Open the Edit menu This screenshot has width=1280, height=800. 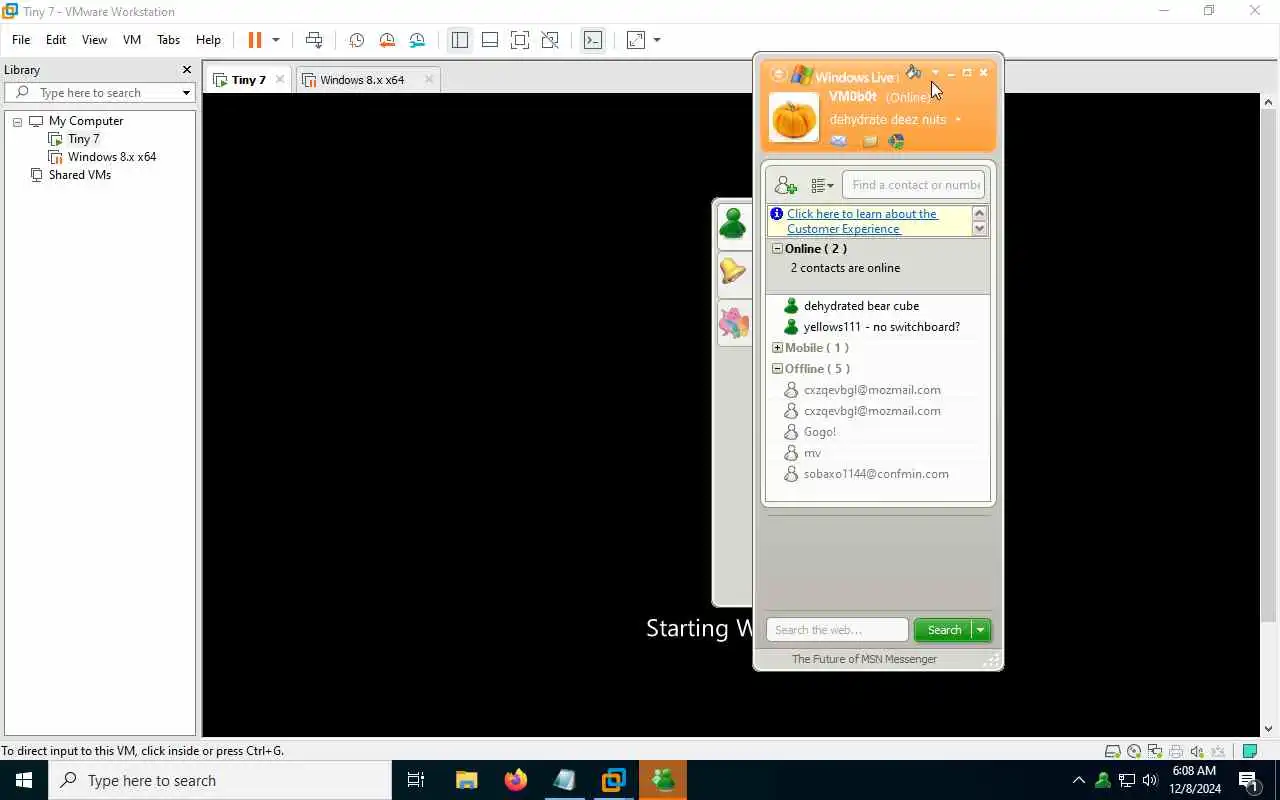click(x=56, y=40)
